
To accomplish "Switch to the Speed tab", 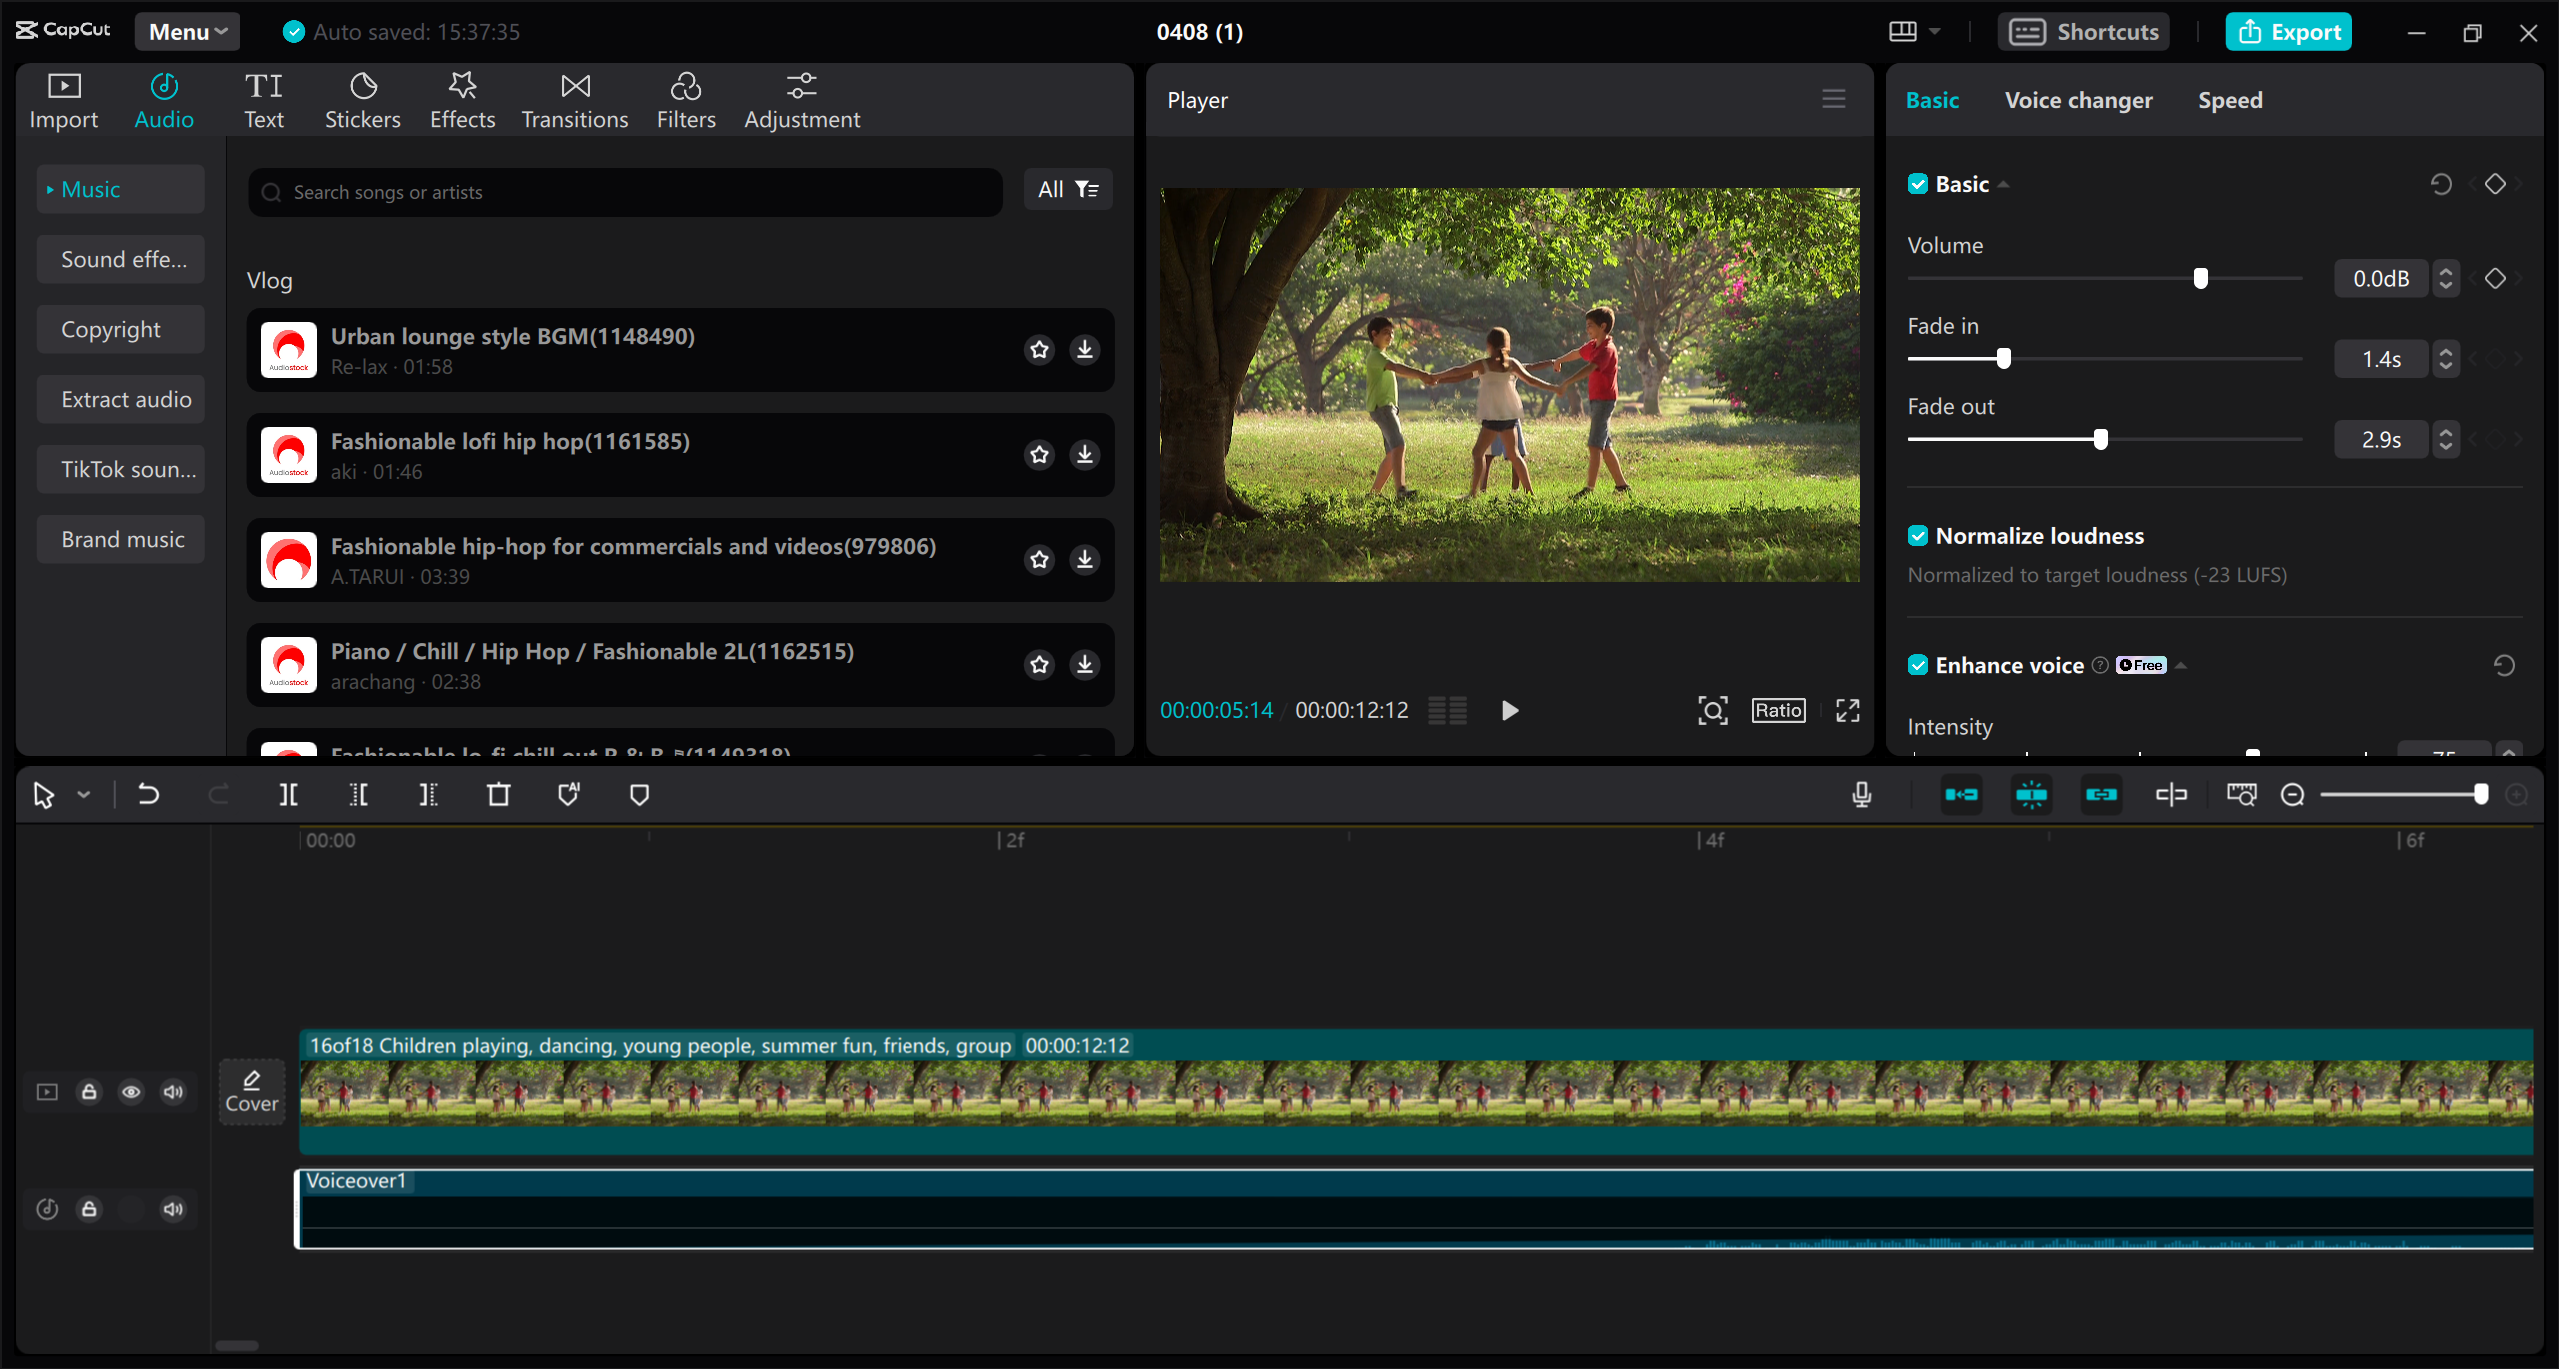I will 2229,100.
